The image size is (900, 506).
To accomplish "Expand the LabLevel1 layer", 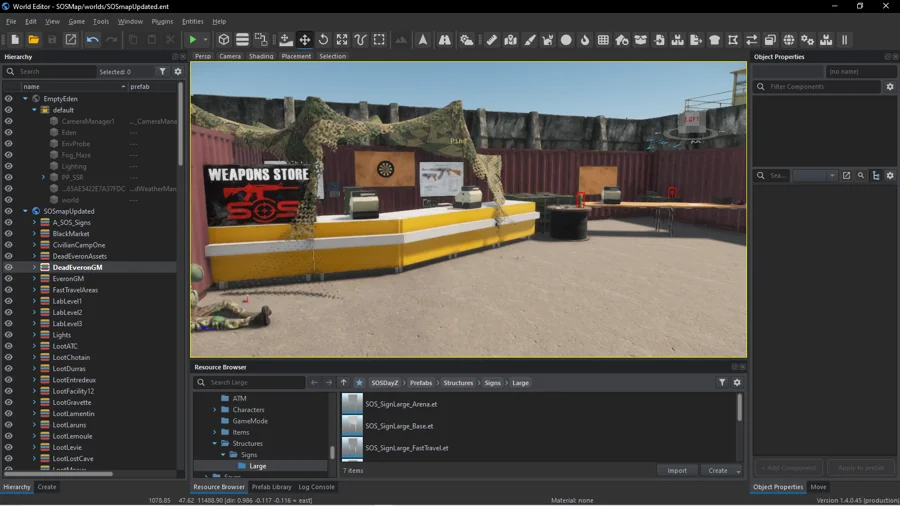I will tap(34, 301).
